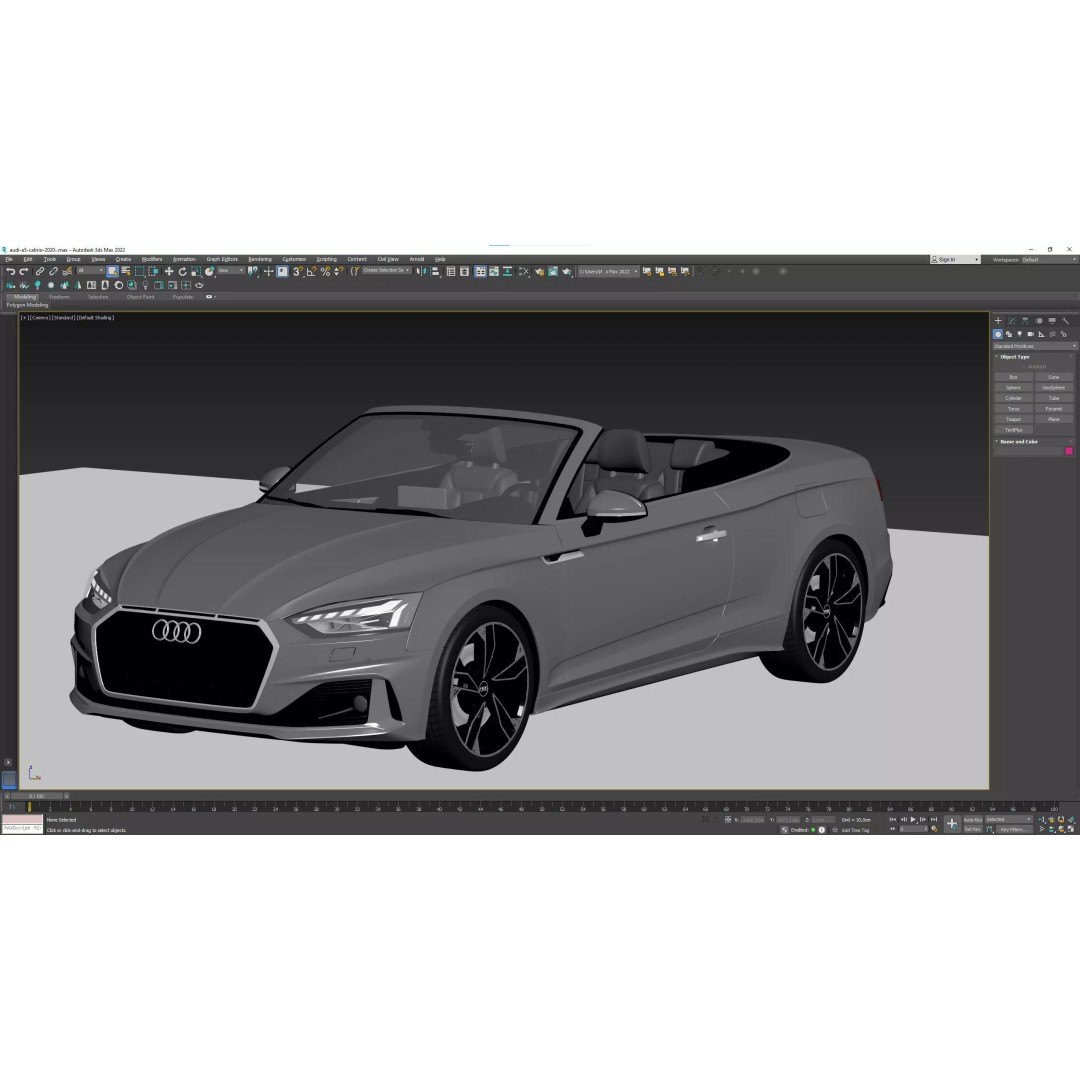Click the large Set Keys plus button
Screen dimensions: 1080x1080
(953, 824)
